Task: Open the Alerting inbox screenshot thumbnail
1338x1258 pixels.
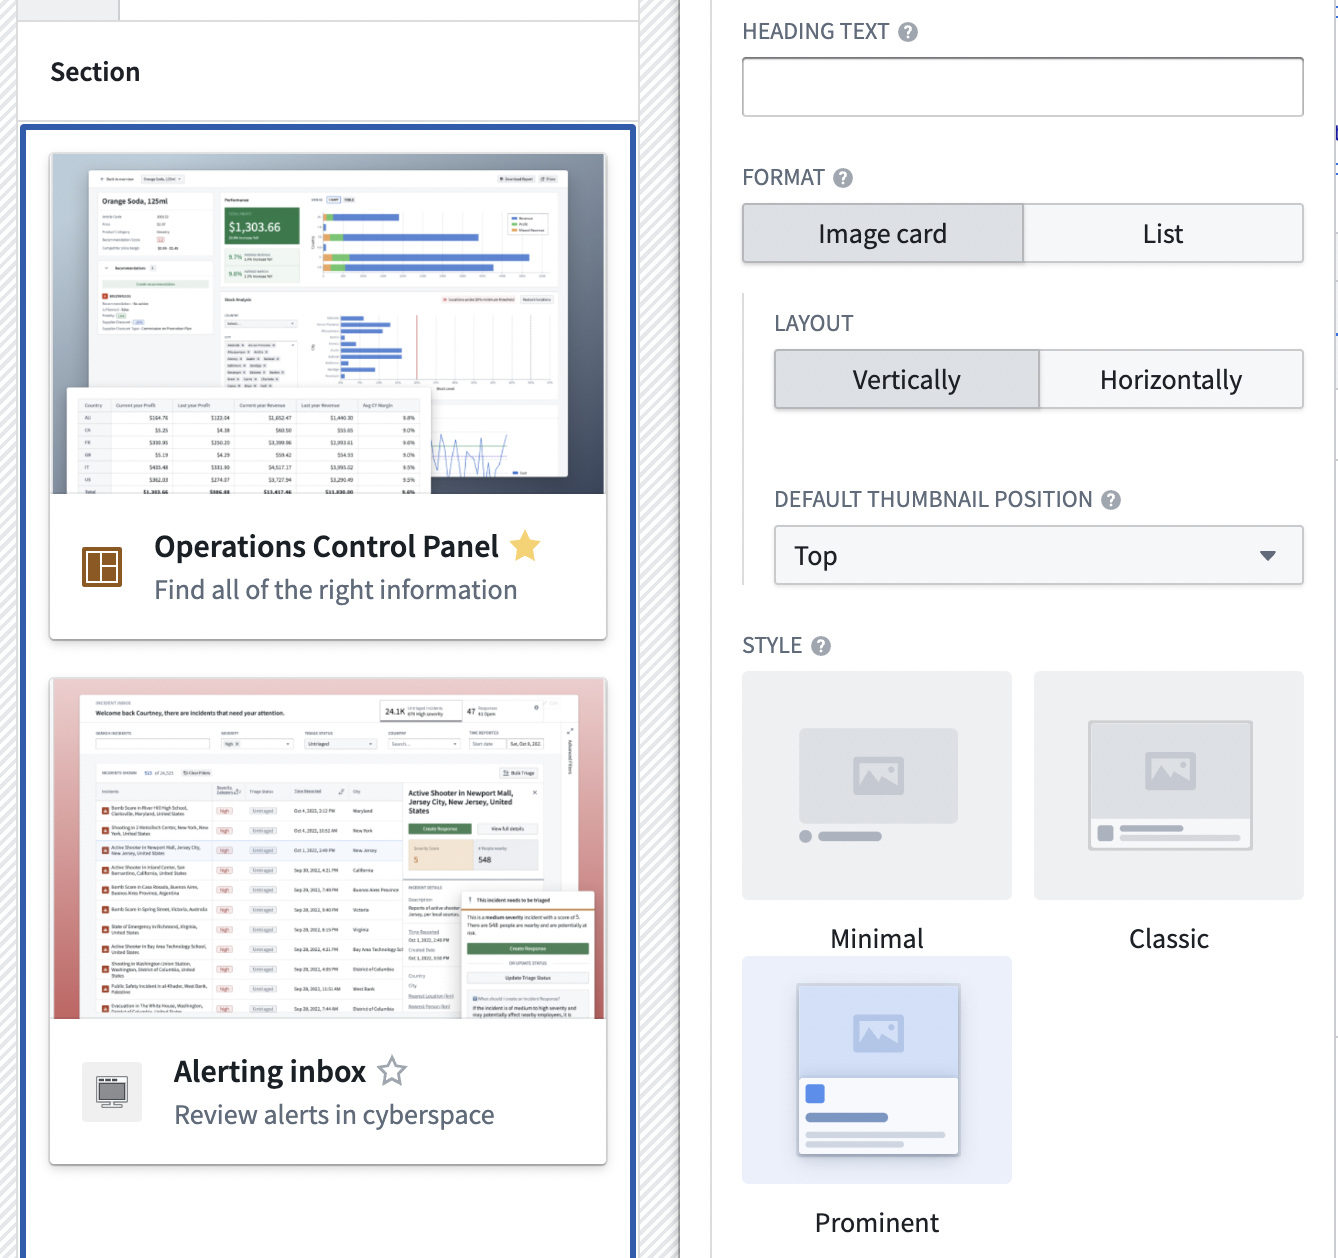Action: 328,849
